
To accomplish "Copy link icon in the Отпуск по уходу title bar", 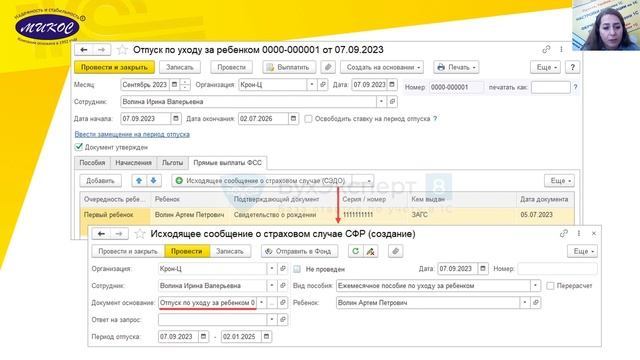I will tap(546, 49).
